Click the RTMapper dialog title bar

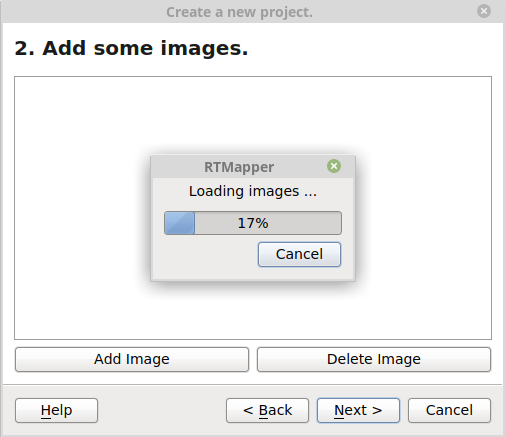coord(239,167)
